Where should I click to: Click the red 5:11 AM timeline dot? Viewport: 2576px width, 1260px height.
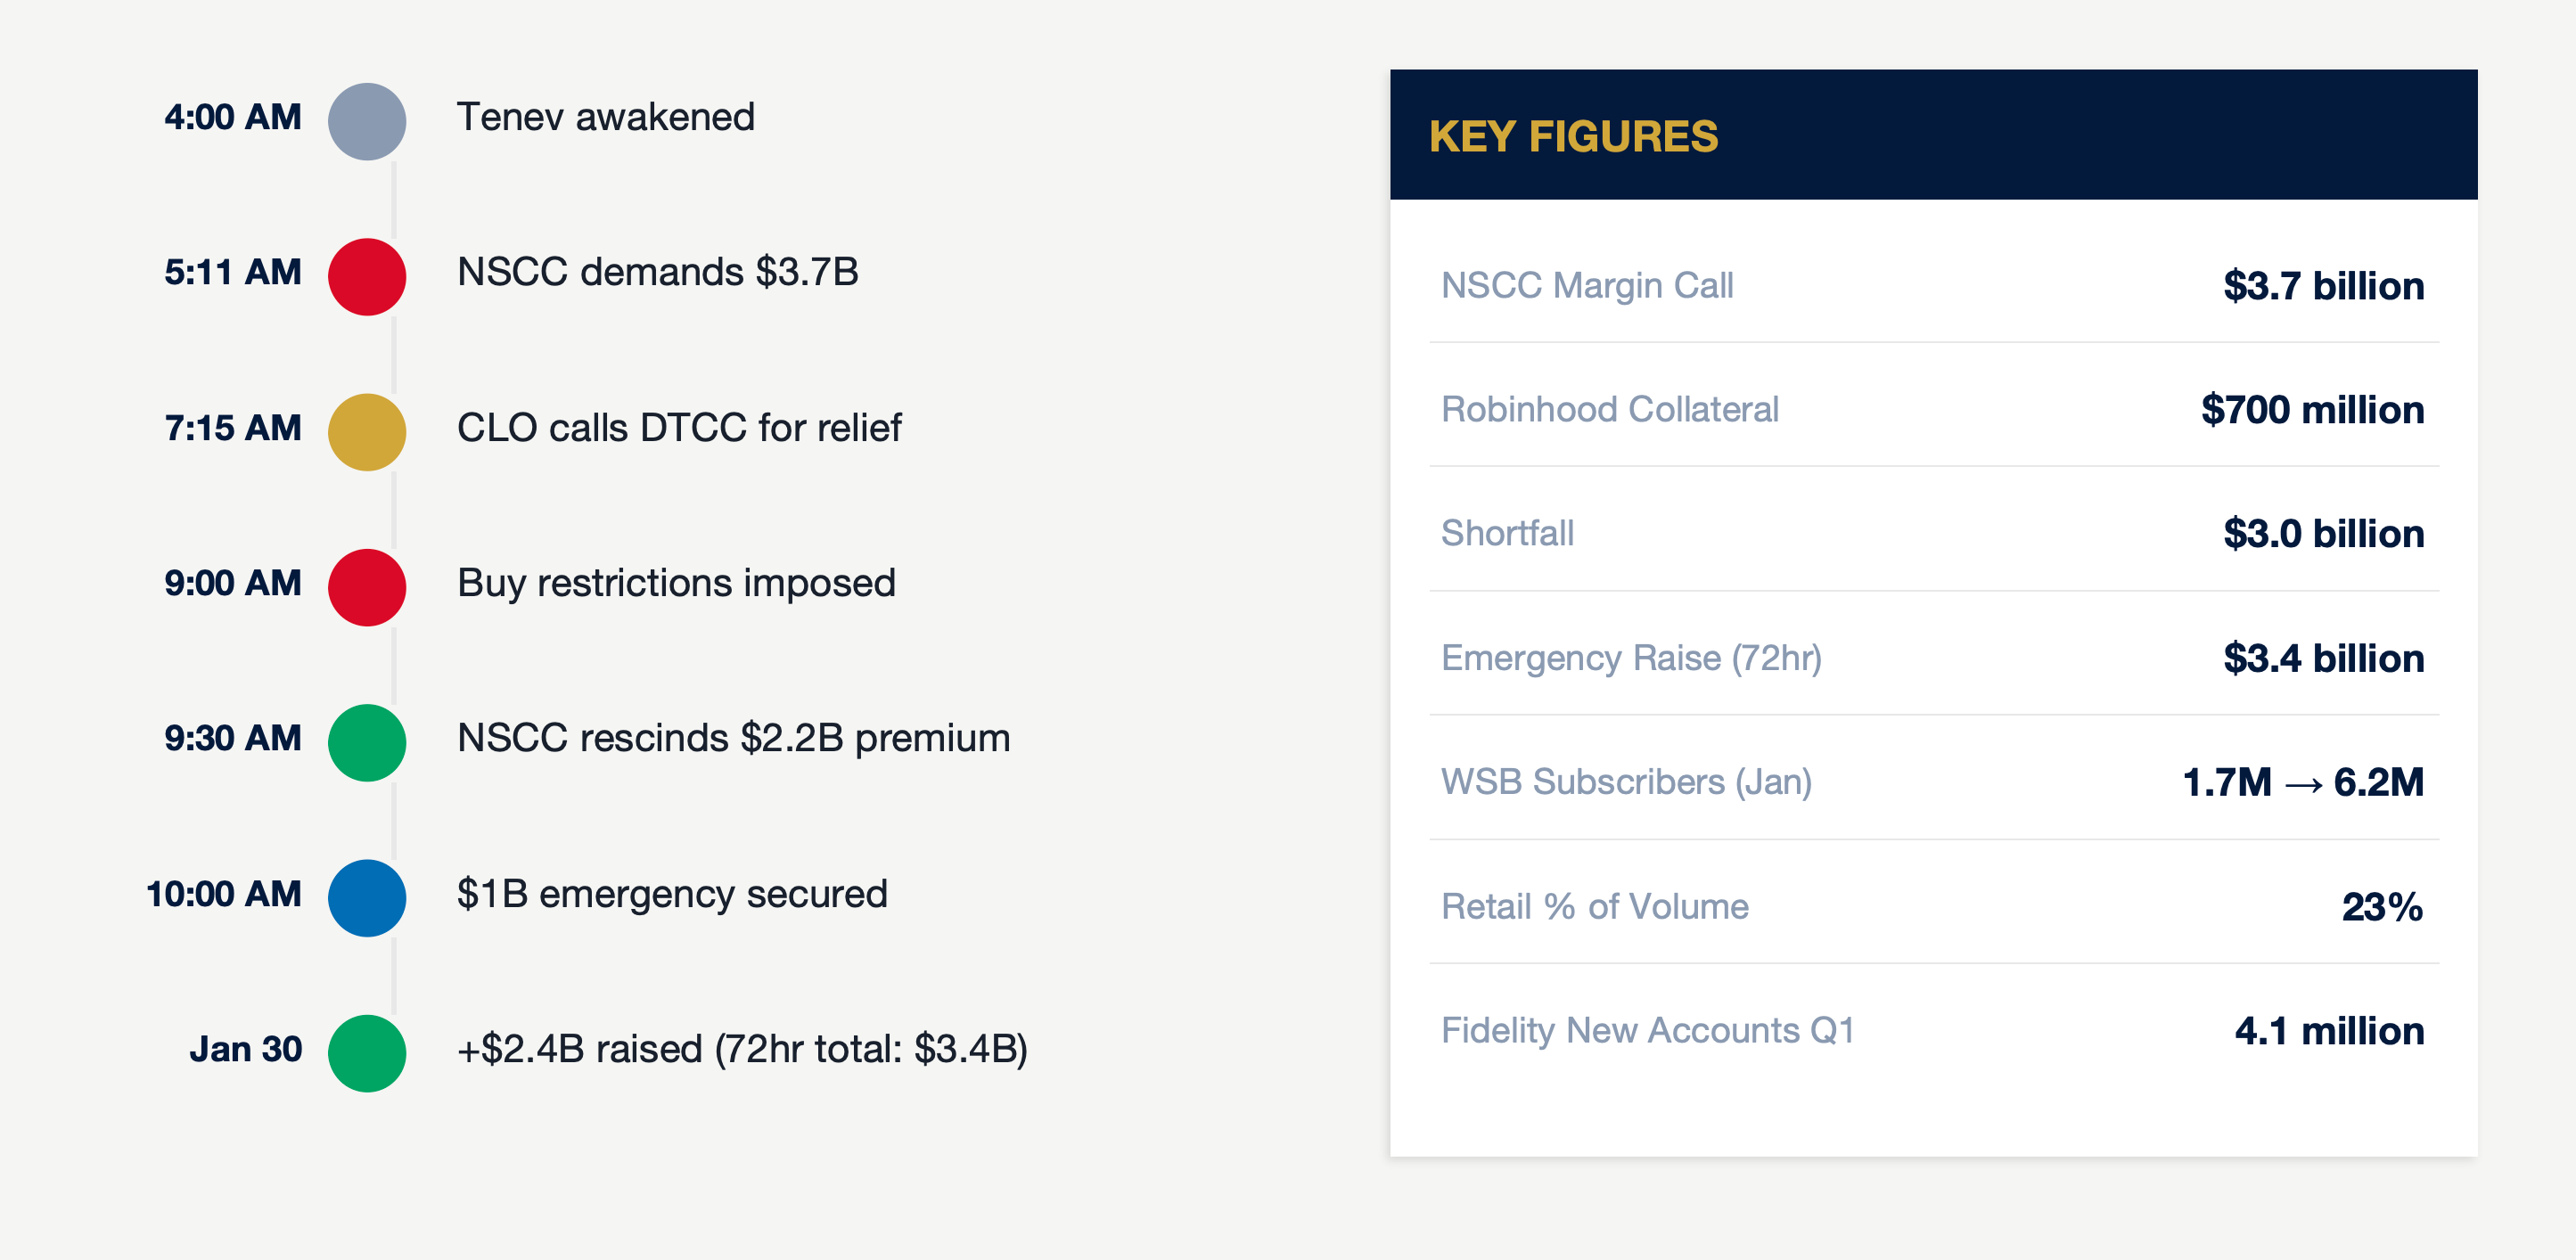click(x=367, y=276)
